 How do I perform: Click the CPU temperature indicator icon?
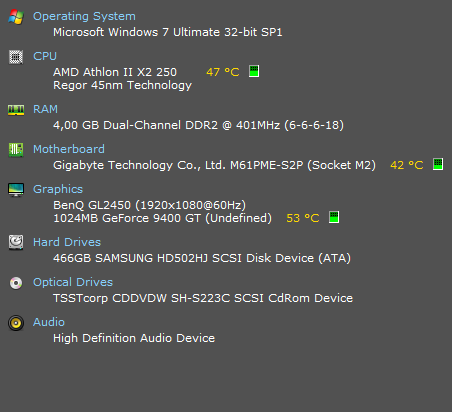click(x=254, y=71)
